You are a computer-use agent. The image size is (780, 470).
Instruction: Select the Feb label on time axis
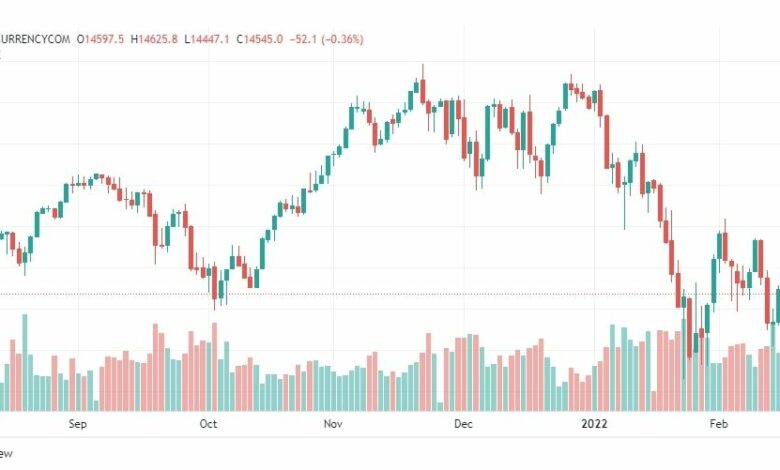[x=719, y=424]
